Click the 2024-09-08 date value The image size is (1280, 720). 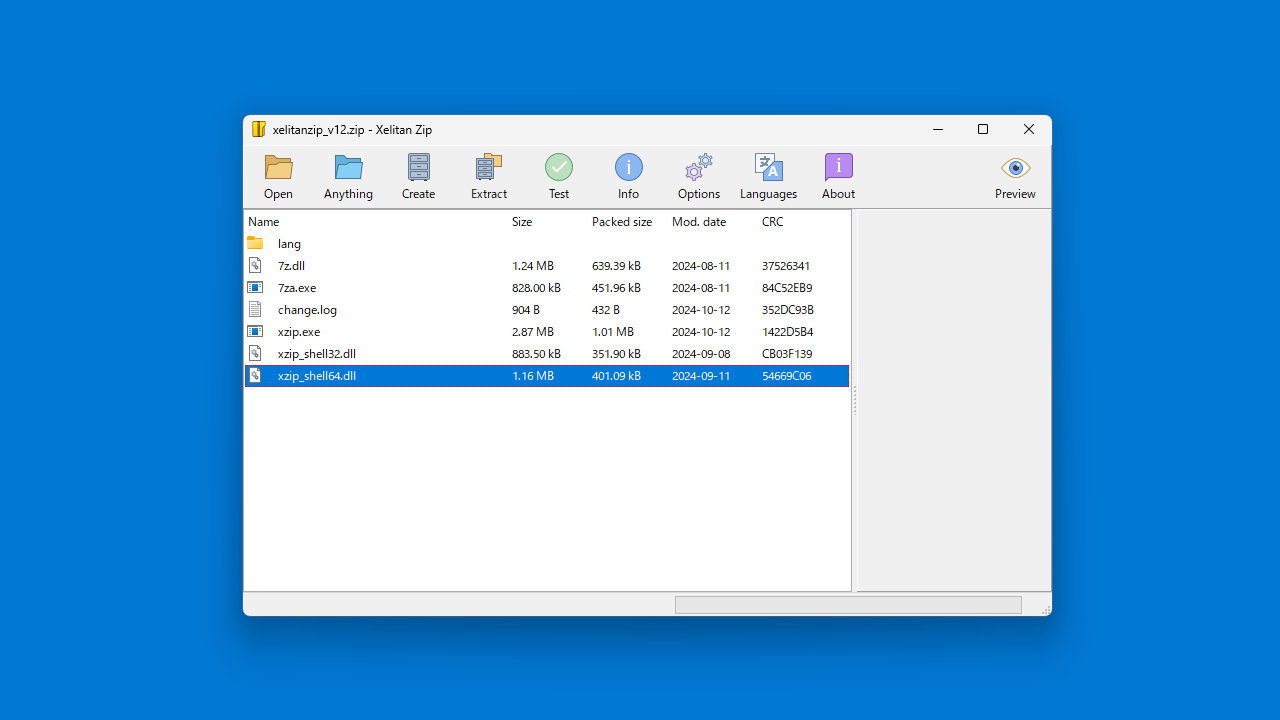(701, 354)
